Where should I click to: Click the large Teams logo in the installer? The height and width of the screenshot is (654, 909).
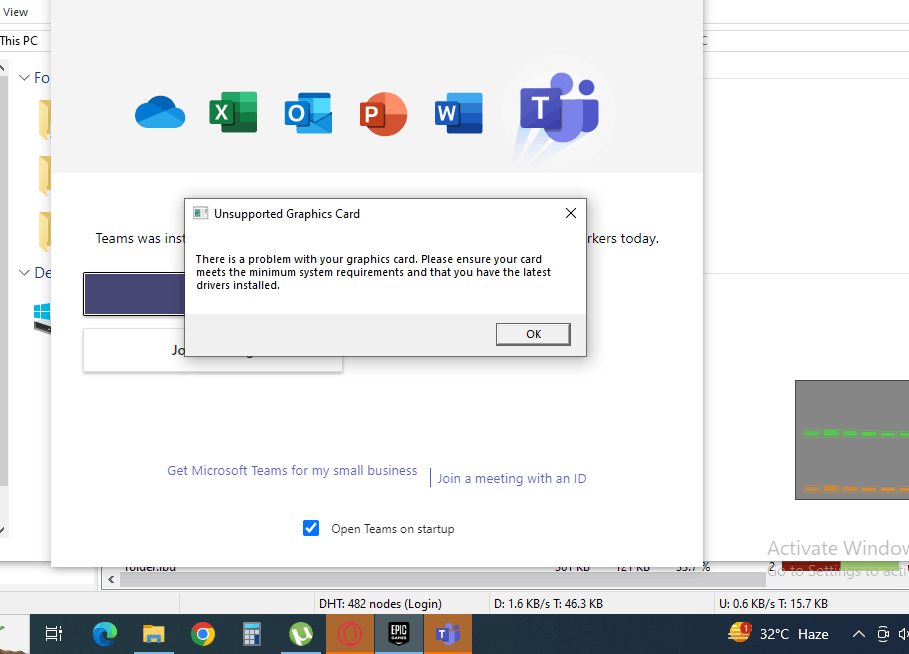tap(559, 109)
